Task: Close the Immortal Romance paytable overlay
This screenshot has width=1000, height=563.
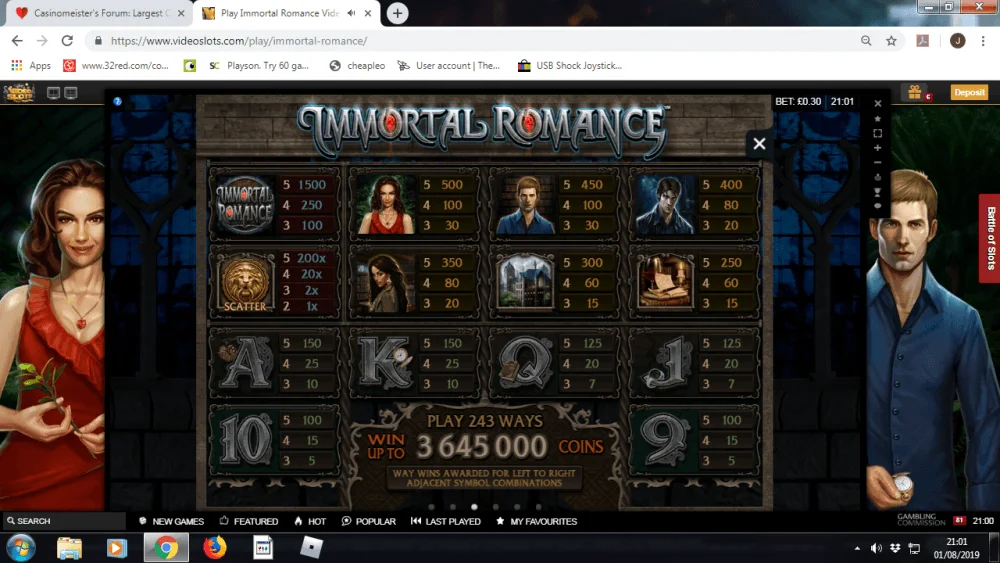Action: [x=759, y=143]
